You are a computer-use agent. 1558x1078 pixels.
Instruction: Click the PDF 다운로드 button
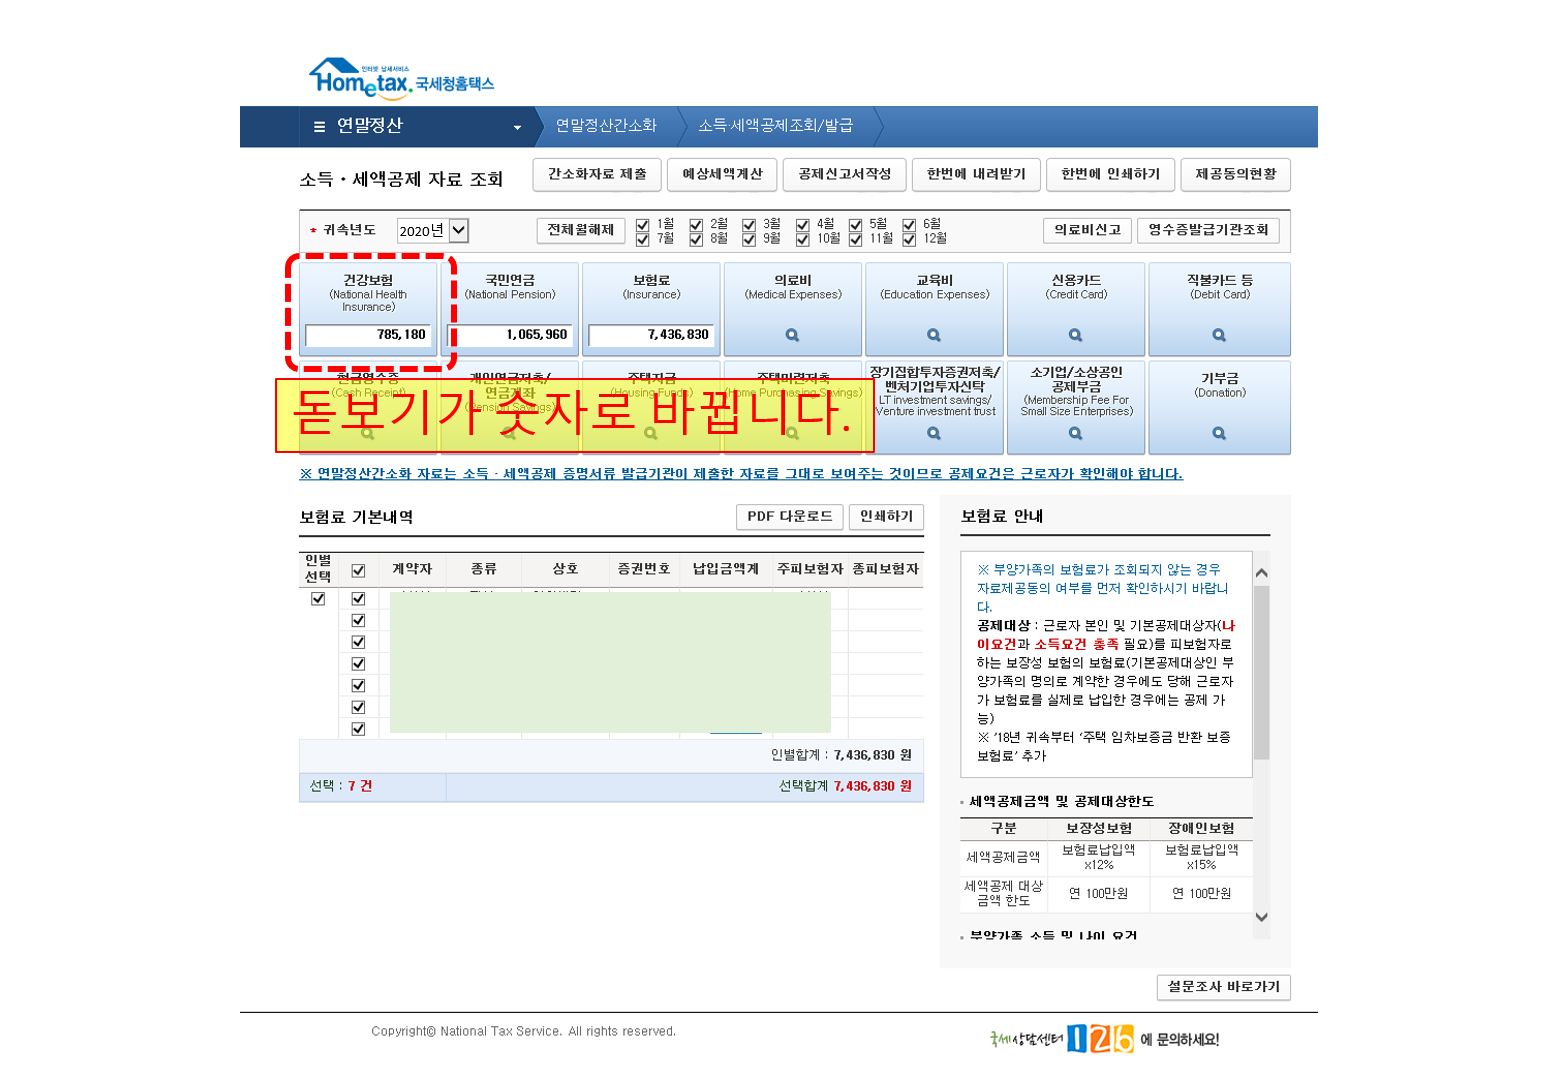790,516
